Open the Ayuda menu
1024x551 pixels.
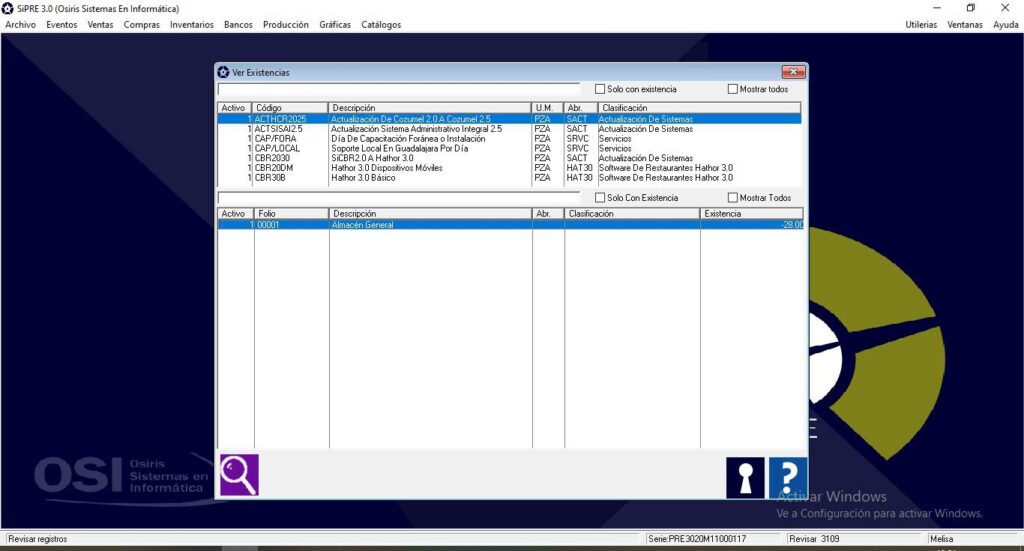pos(1006,25)
